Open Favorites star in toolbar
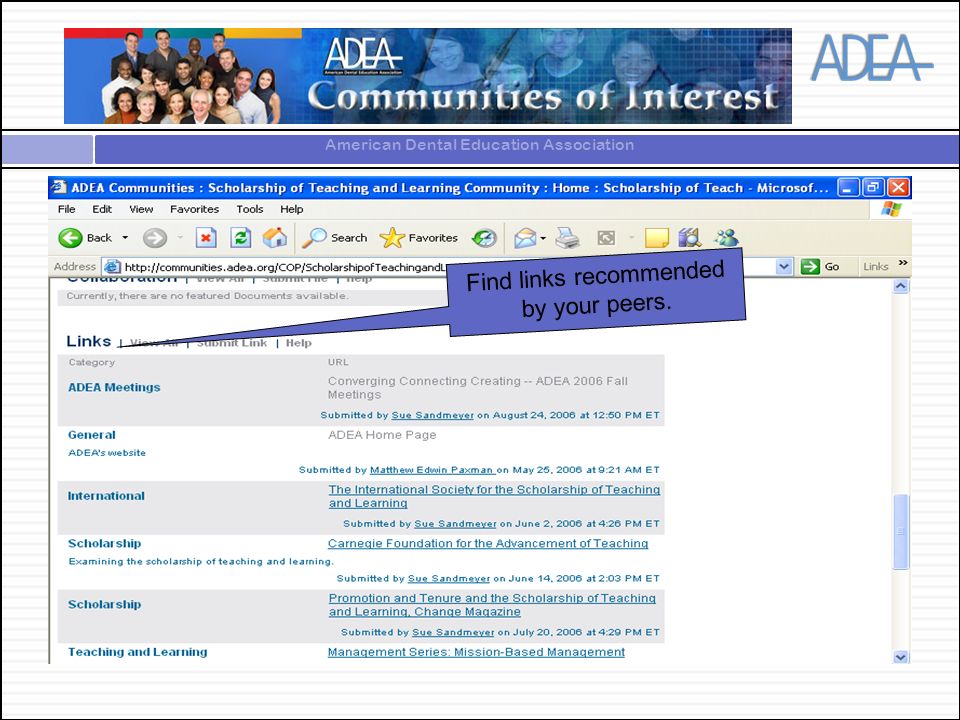 419,238
